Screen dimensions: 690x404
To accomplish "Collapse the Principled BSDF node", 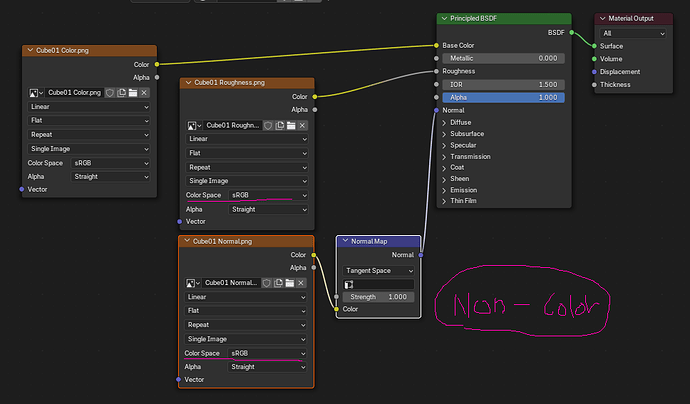I will click(444, 18).
